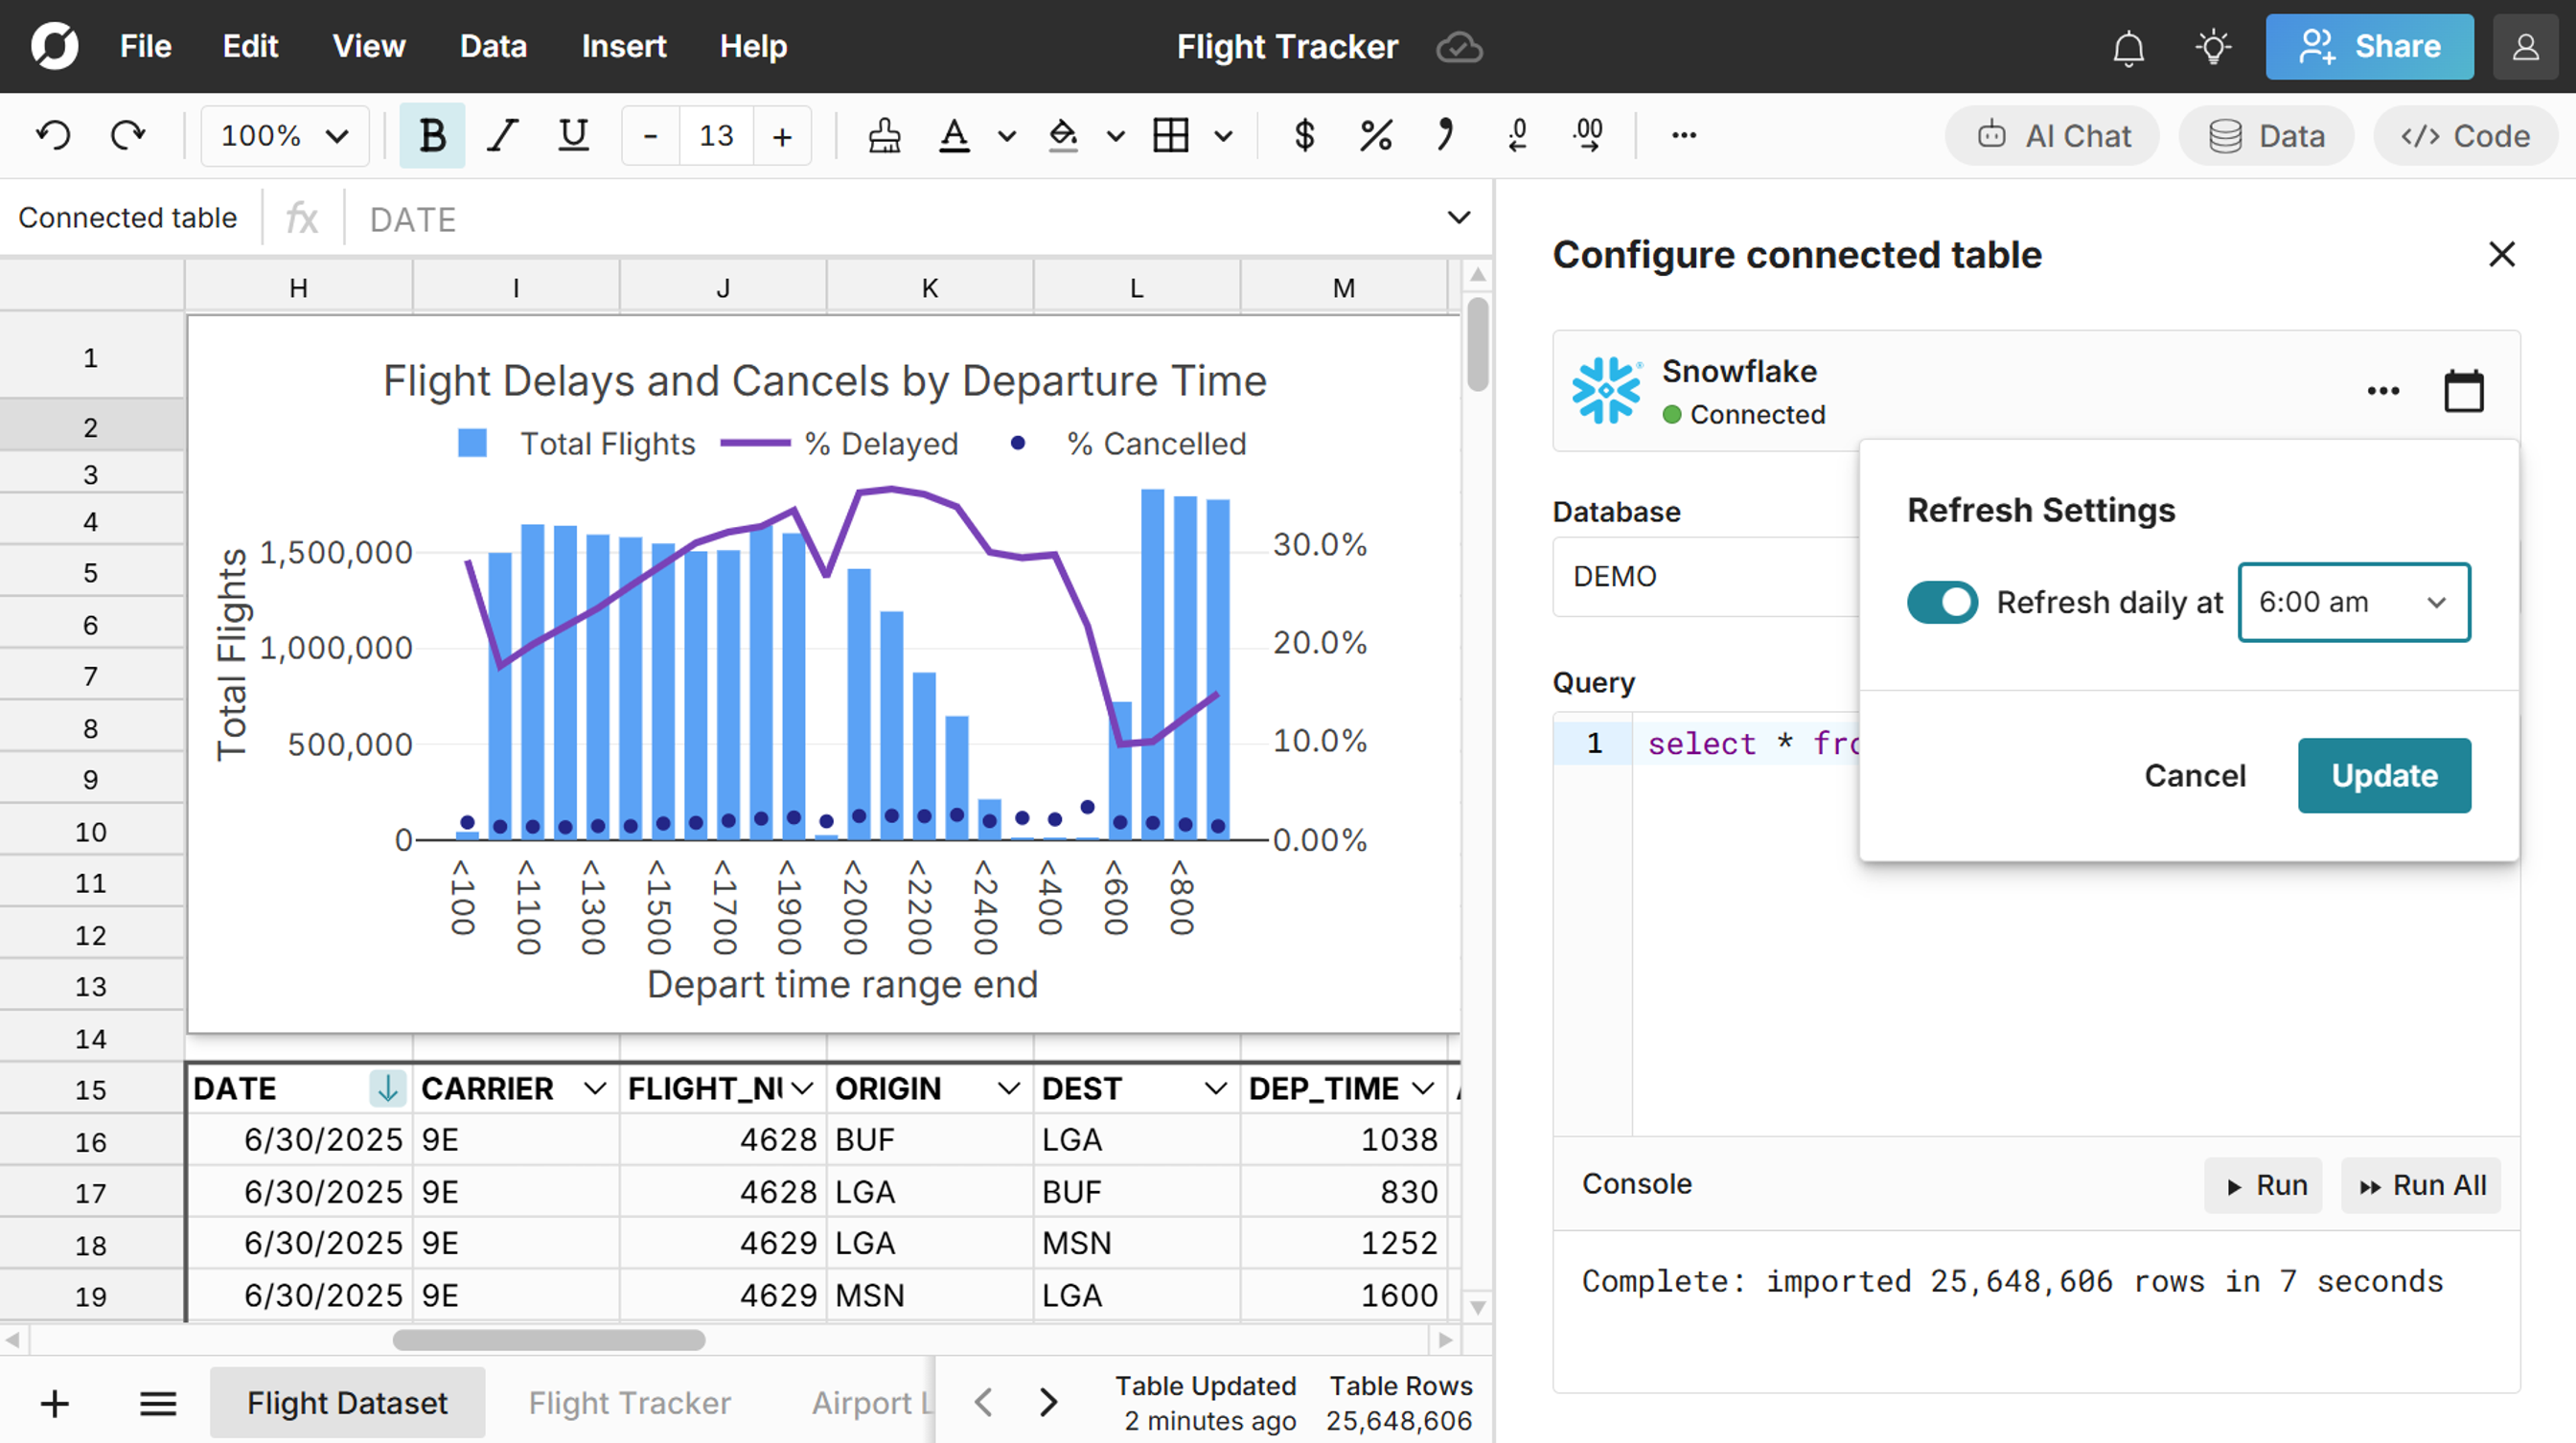Screen dimensions: 2576x1443
Task: Apply percent number format
Action: click(x=1376, y=135)
